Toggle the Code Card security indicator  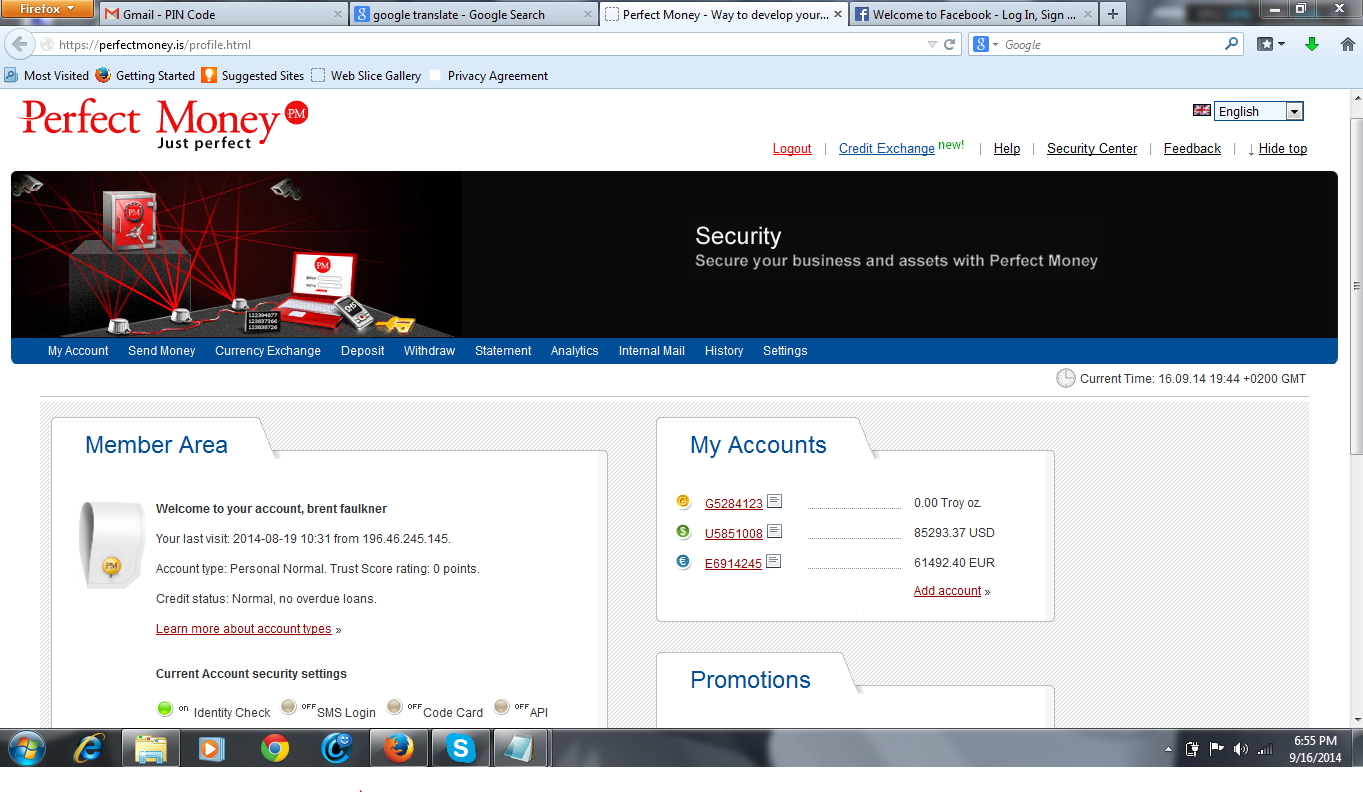click(395, 708)
